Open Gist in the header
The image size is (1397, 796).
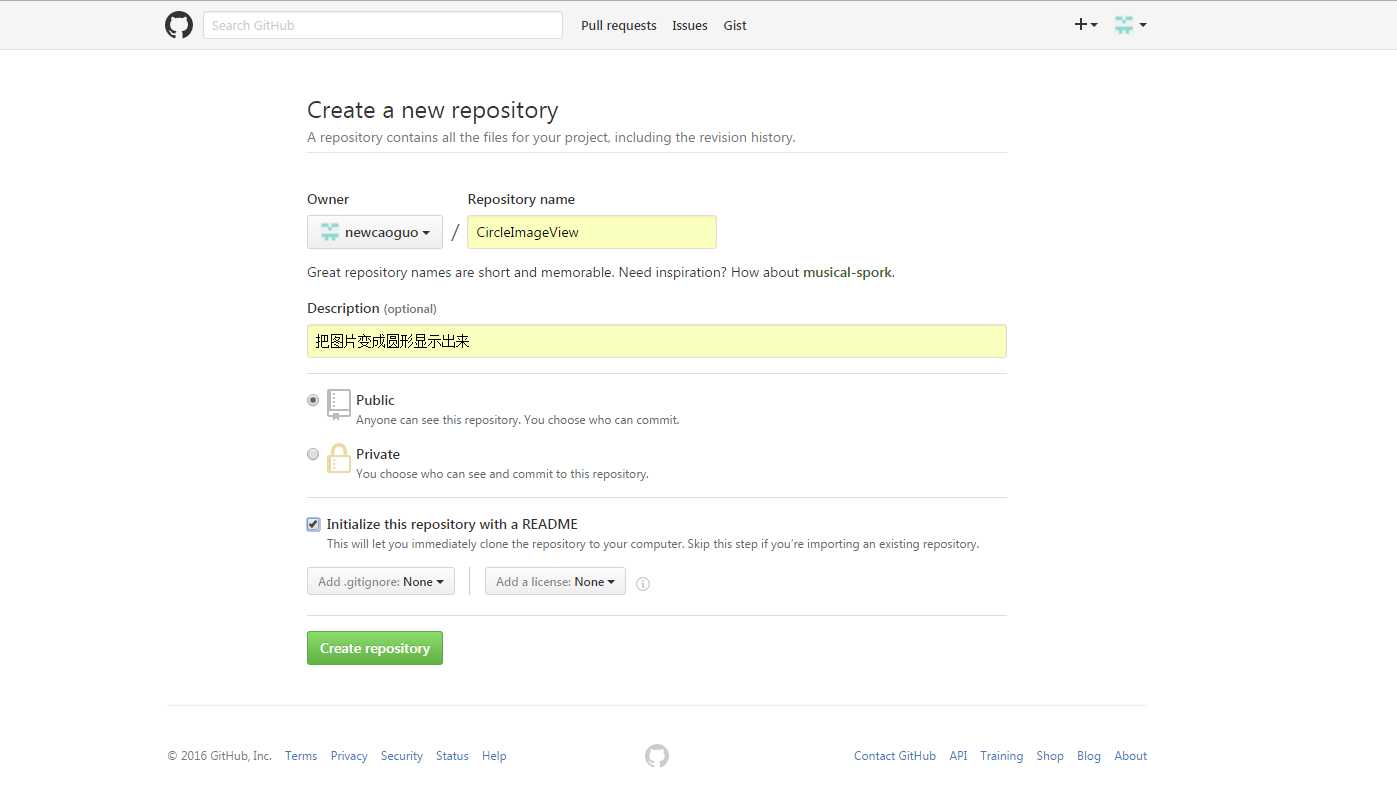click(735, 26)
